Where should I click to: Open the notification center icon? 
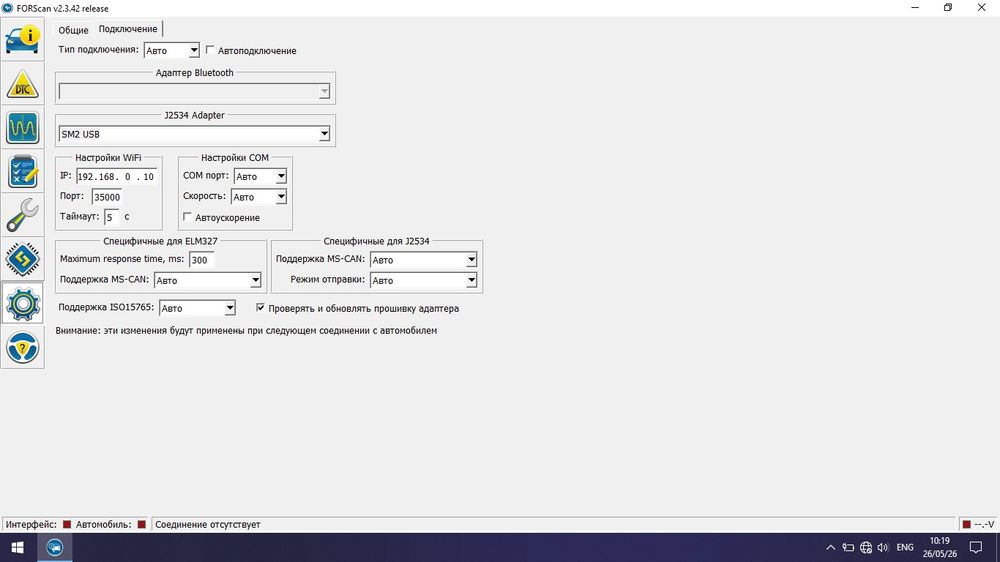(976, 547)
